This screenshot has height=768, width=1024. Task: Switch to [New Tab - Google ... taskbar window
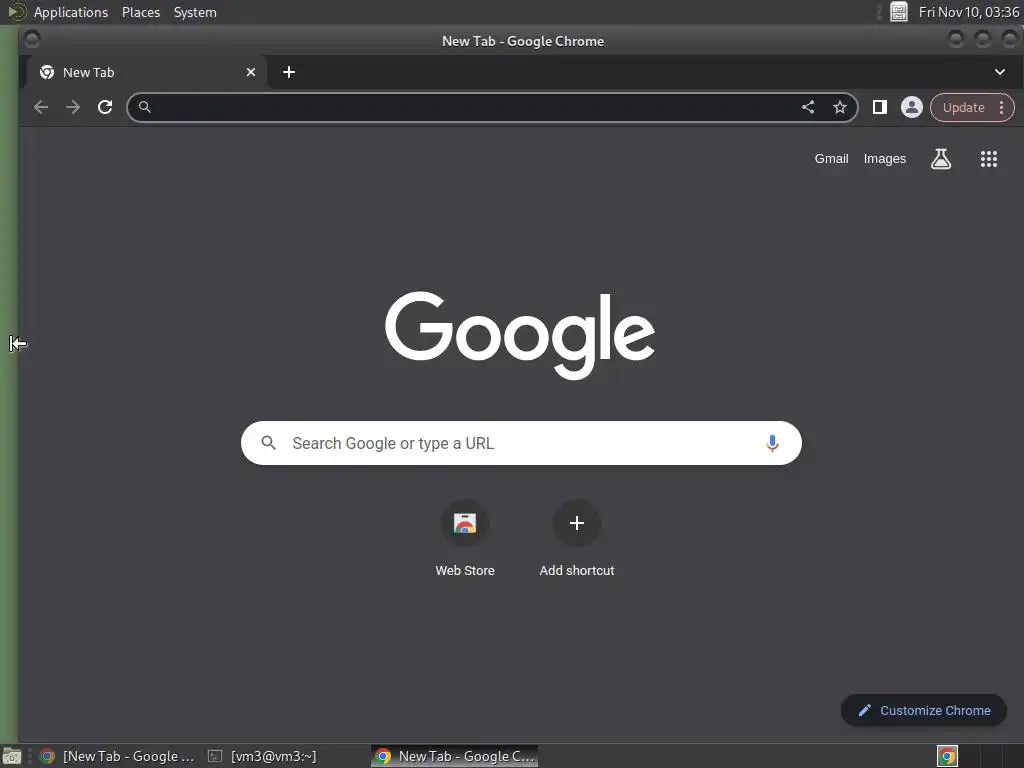pyautogui.click(x=116, y=756)
